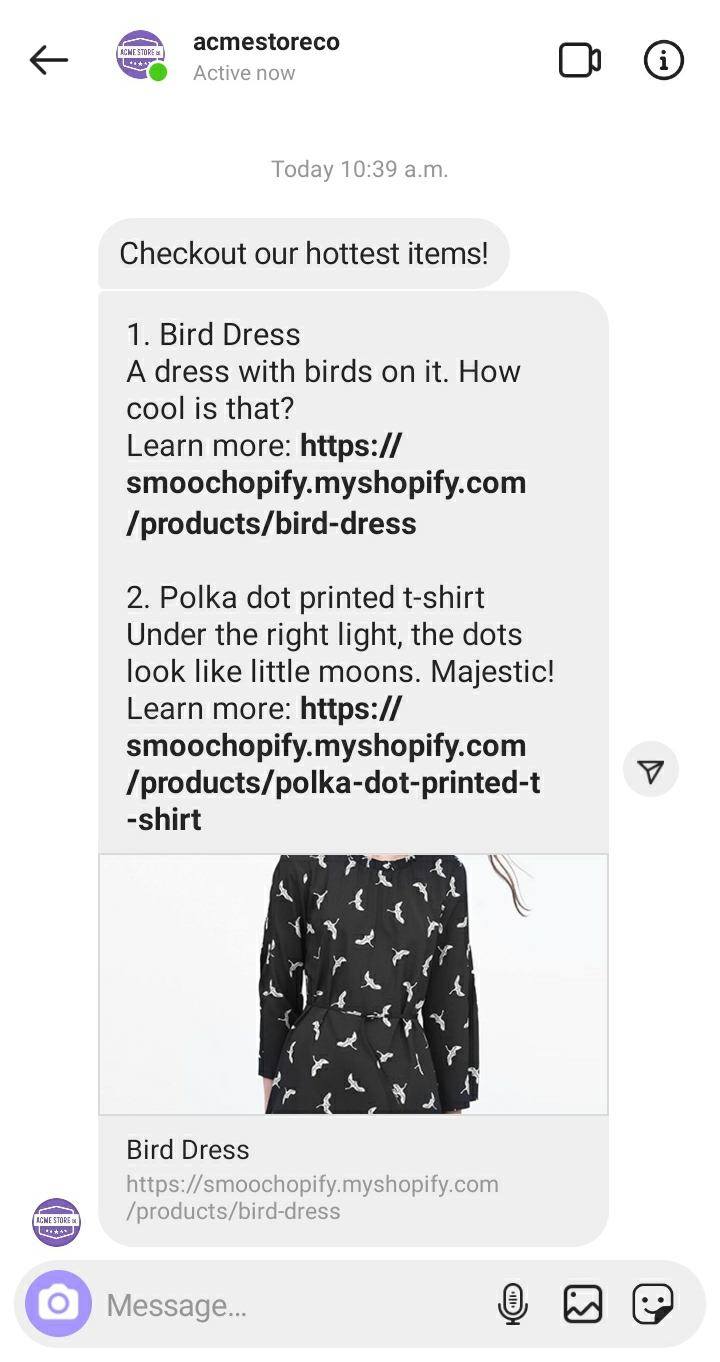
Task: Open conversation info details icon
Action: tap(664, 61)
